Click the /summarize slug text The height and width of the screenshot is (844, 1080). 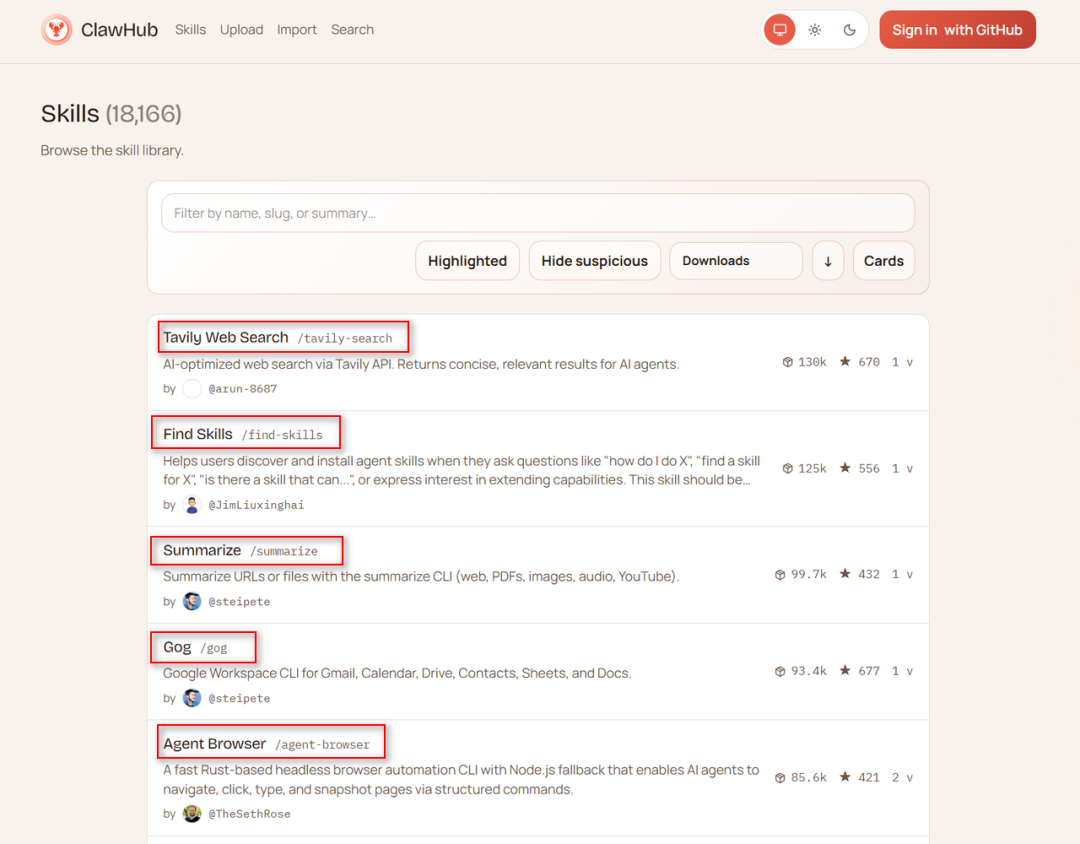284,551
